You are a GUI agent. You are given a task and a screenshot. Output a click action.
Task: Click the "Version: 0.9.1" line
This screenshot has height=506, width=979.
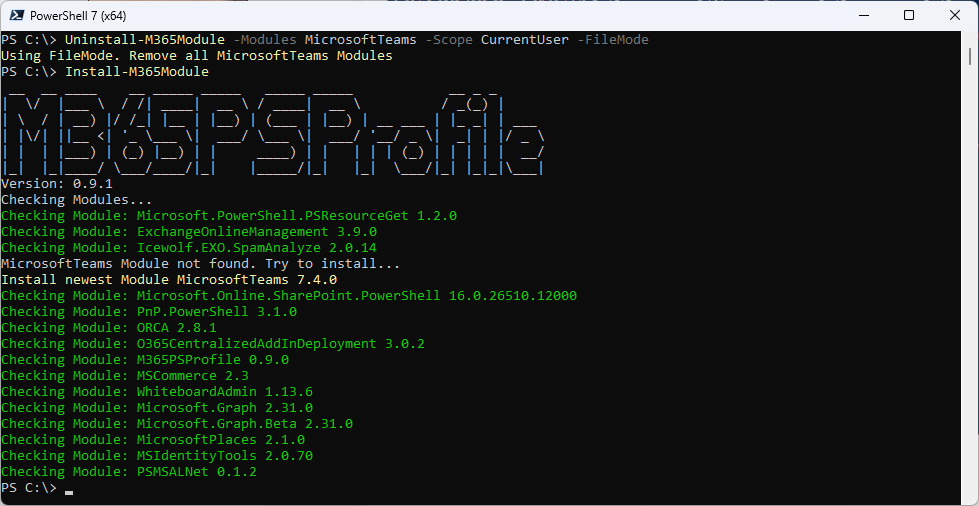coord(57,184)
